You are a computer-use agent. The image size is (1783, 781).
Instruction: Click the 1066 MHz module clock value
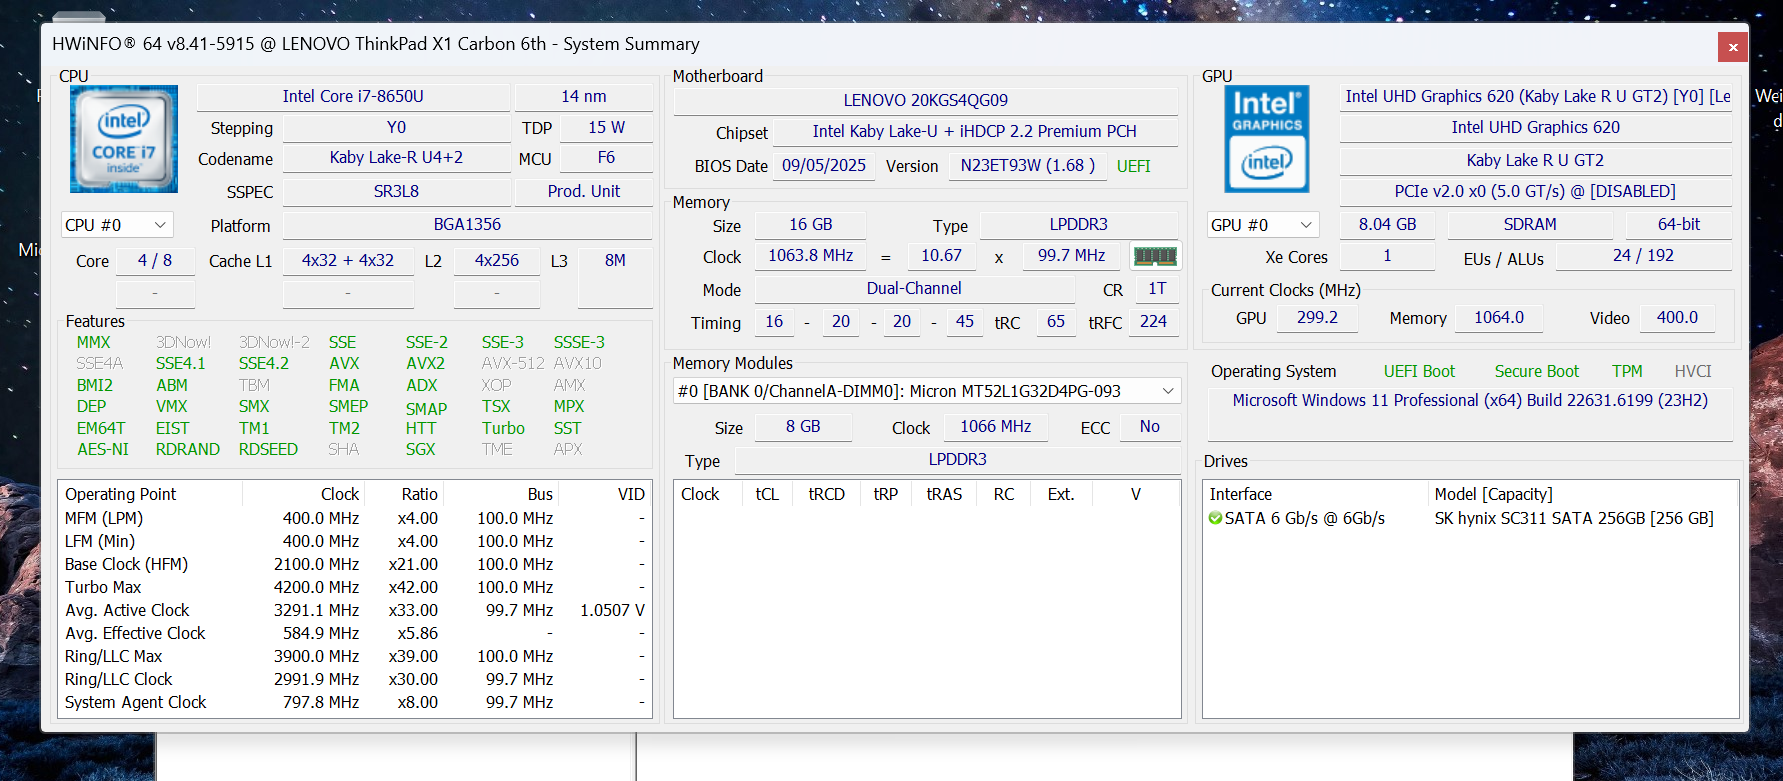tap(995, 427)
